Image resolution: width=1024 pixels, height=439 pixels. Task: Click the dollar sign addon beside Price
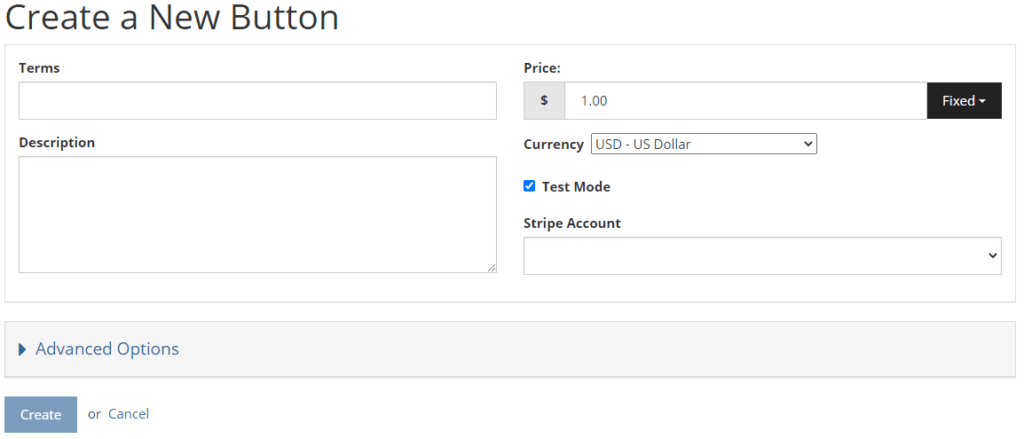click(544, 101)
